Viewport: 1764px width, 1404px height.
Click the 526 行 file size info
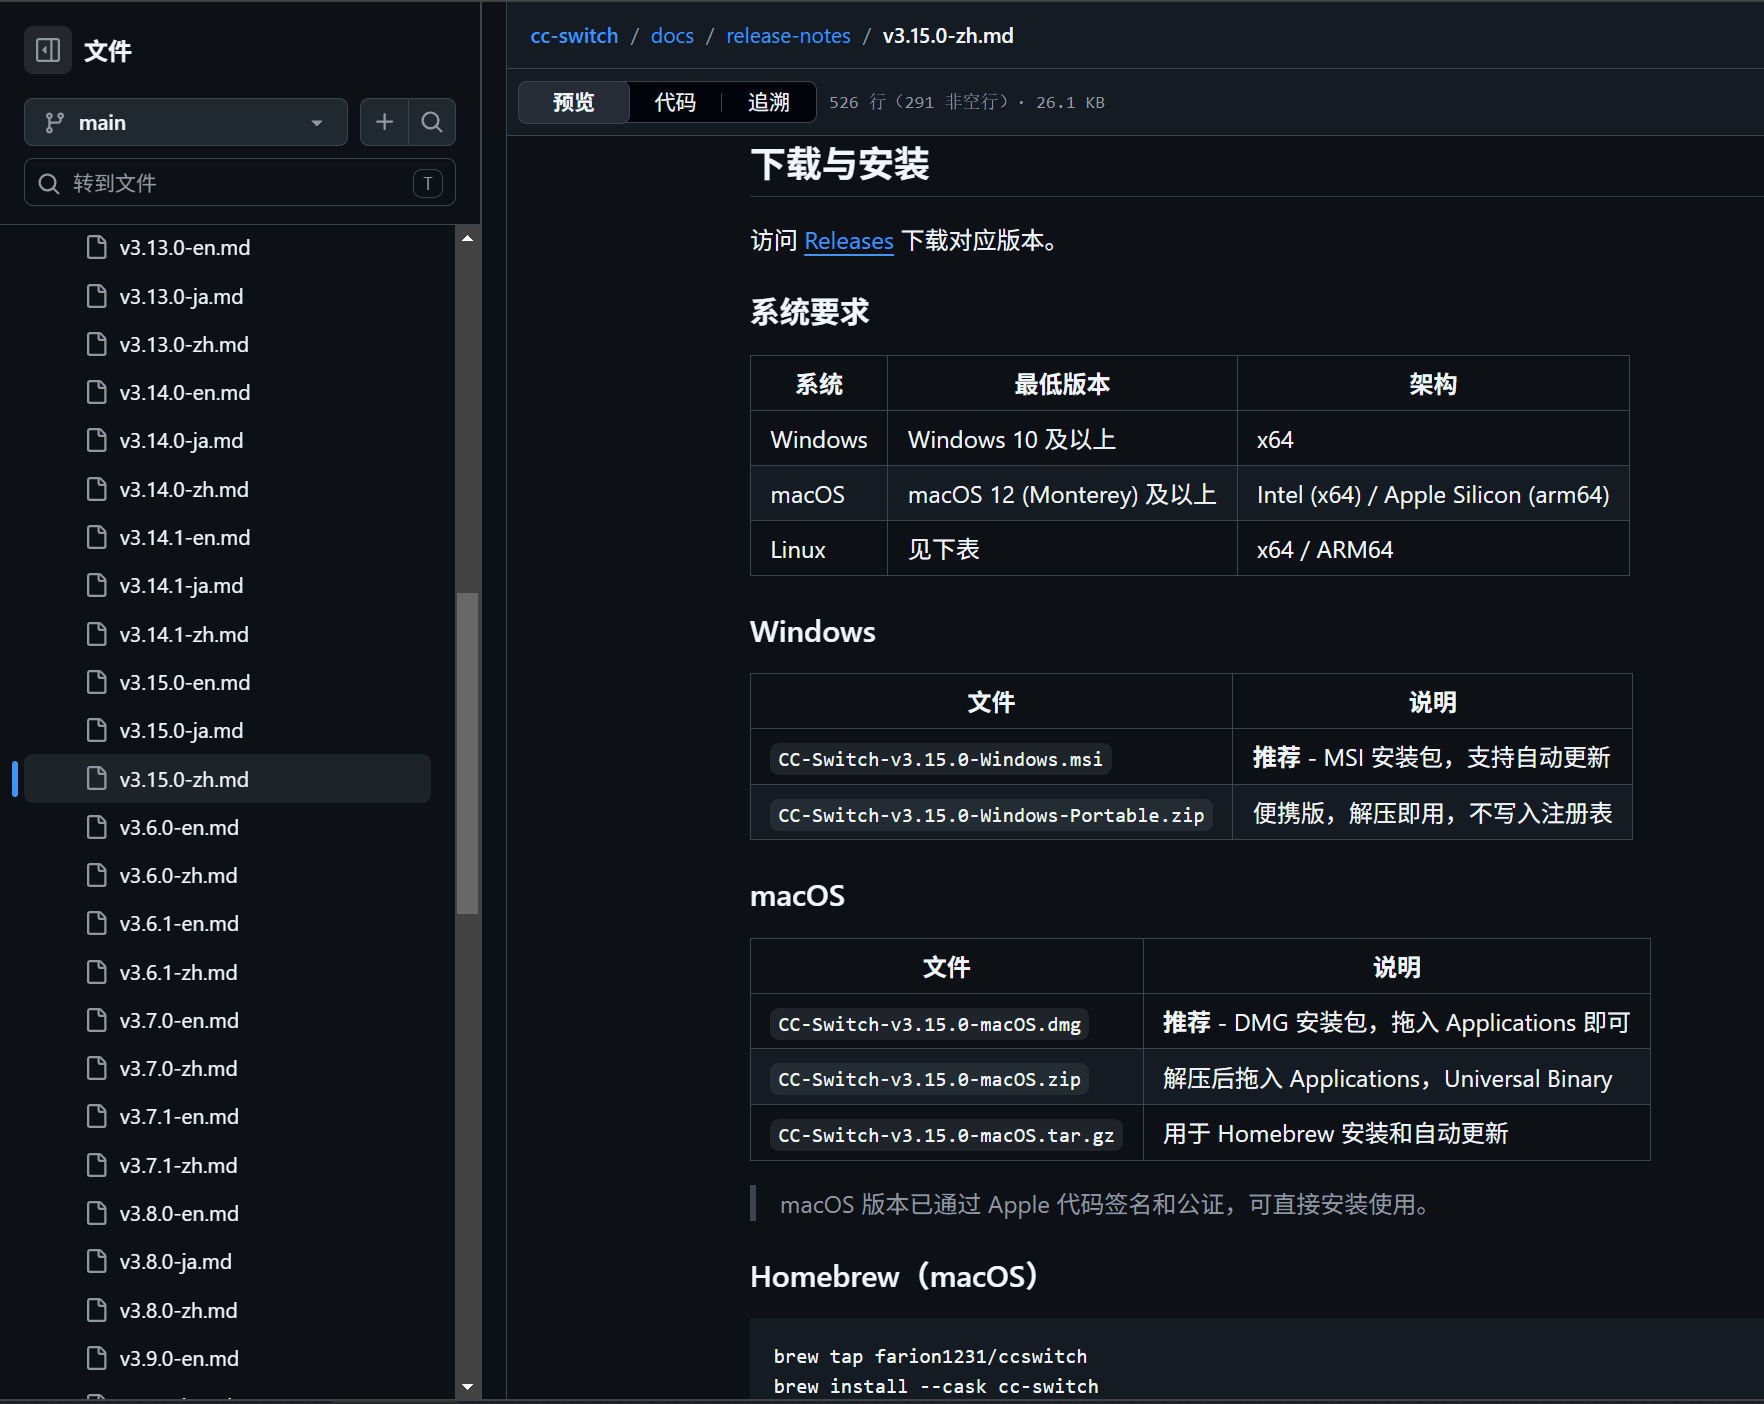click(967, 102)
